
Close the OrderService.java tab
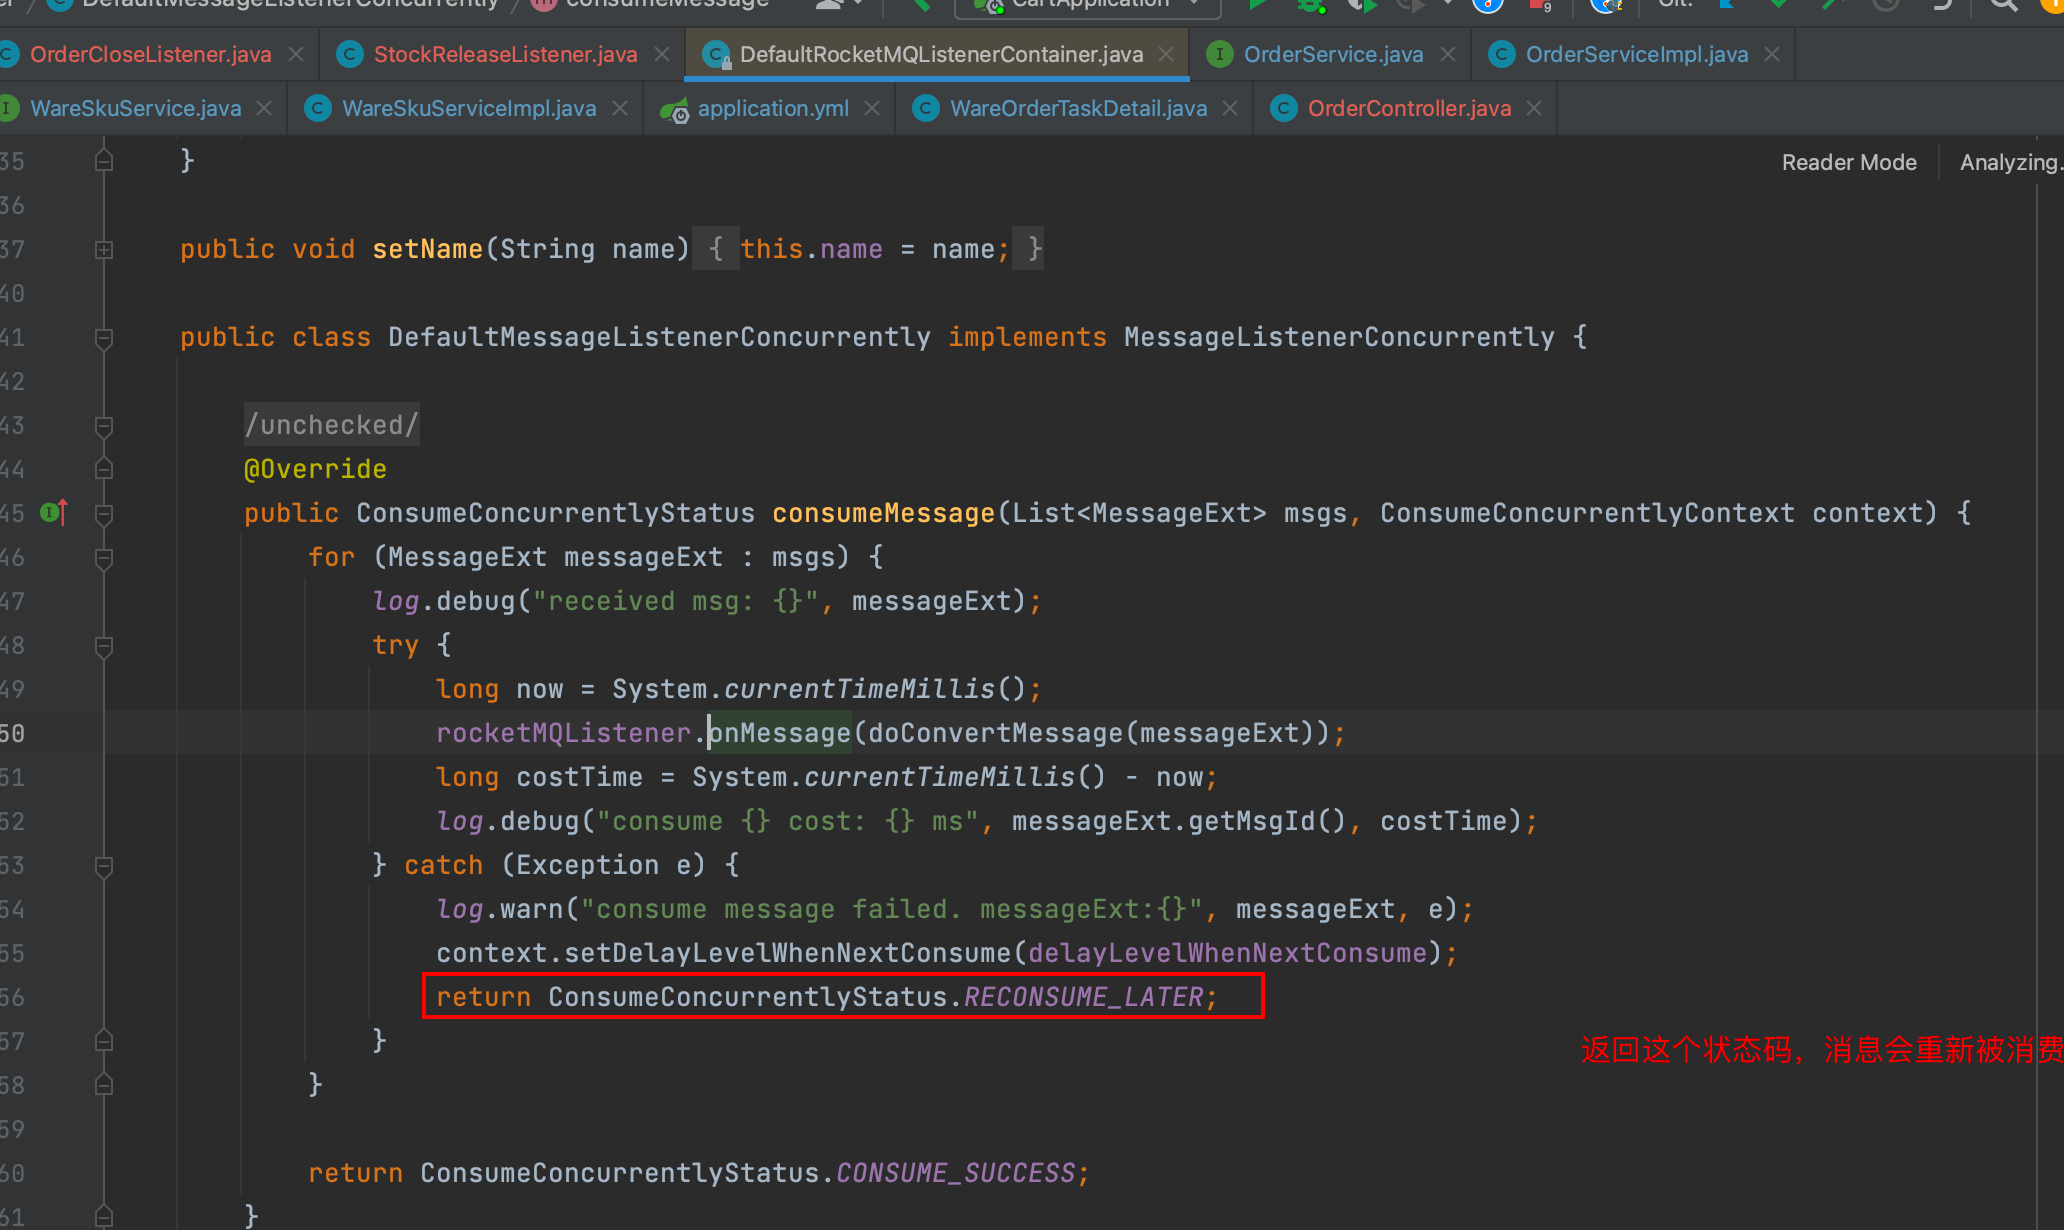tap(1448, 54)
